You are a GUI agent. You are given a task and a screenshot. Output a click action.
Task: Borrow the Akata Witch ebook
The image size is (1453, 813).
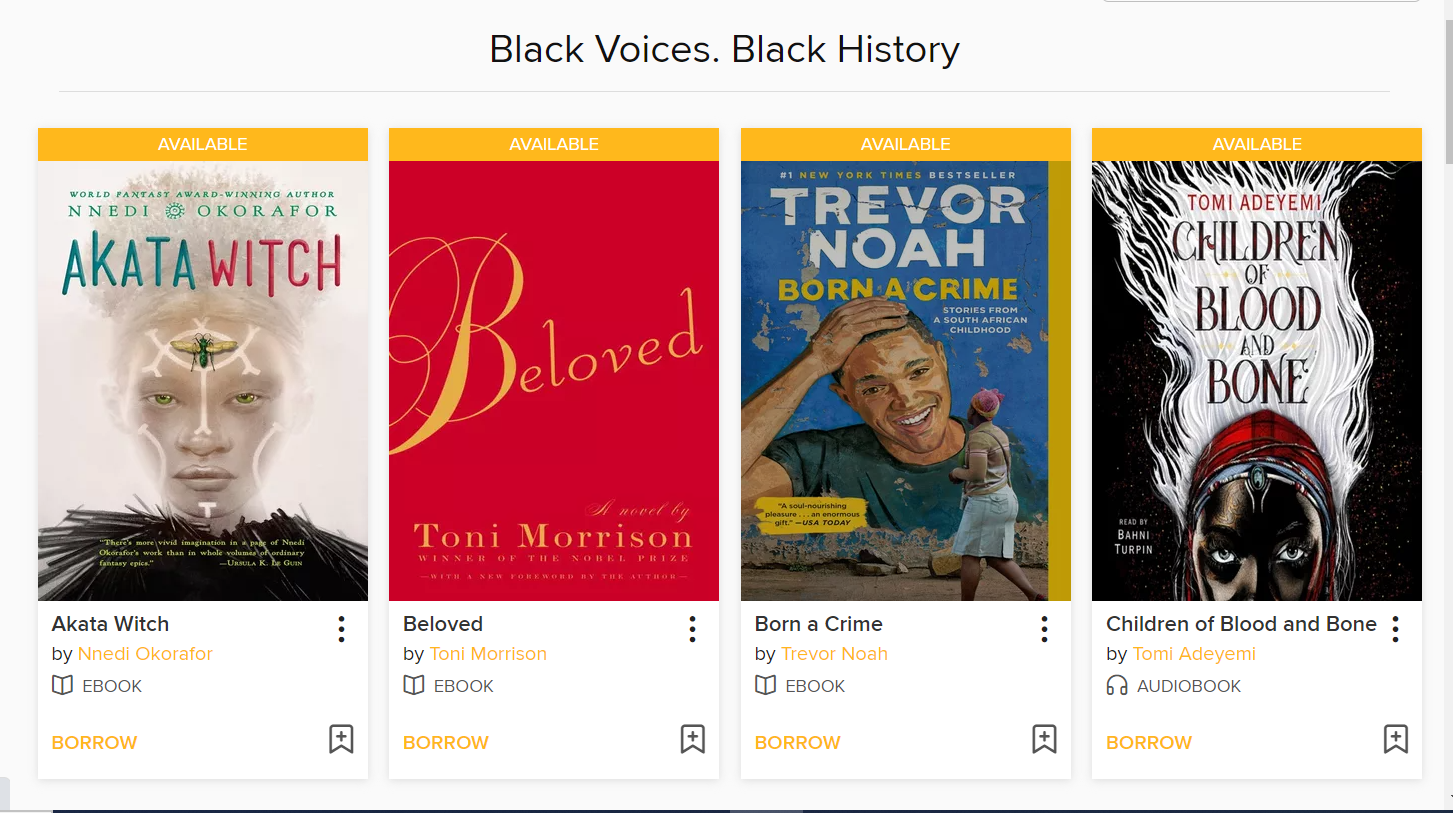click(x=94, y=743)
